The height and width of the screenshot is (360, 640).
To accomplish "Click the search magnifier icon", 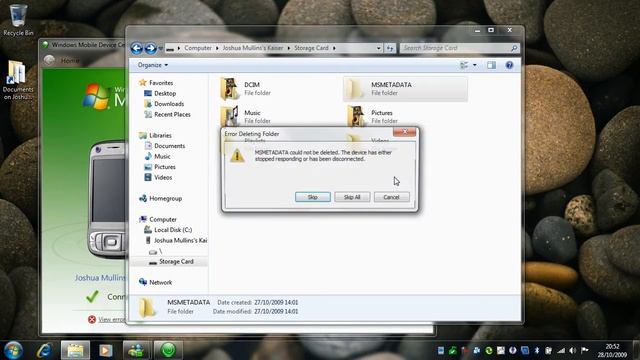I will tap(514, 48).
